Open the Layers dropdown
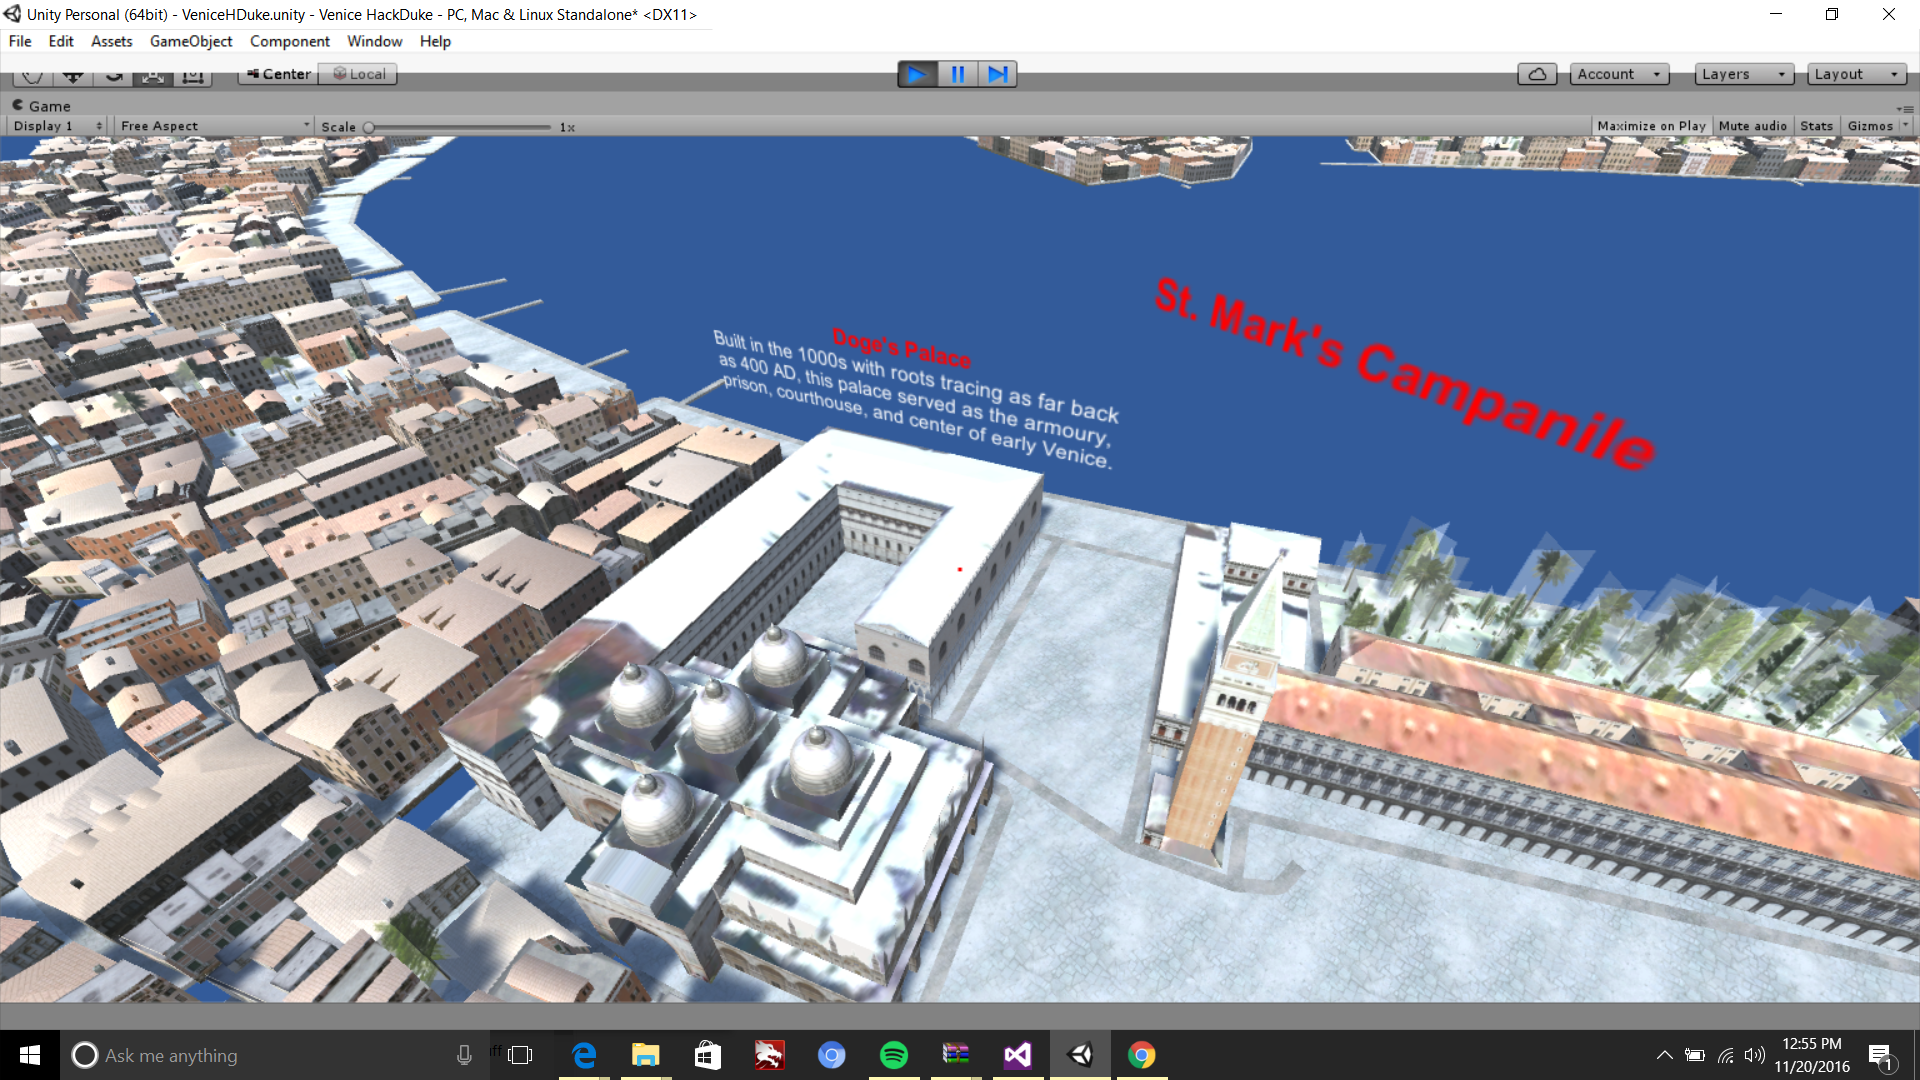The image size is (1920, 1080). pyautogui.click(x=1743, y=74)
